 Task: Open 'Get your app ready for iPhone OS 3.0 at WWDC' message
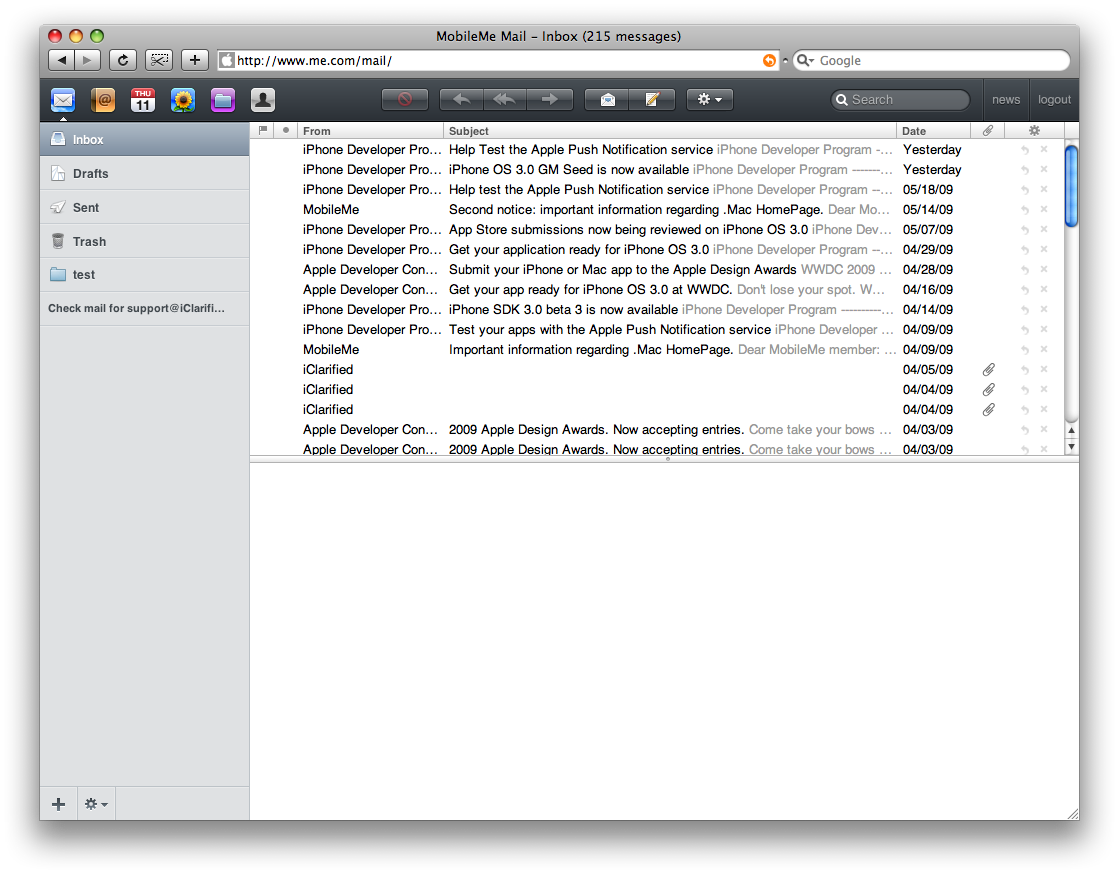(x=657, y=290)
